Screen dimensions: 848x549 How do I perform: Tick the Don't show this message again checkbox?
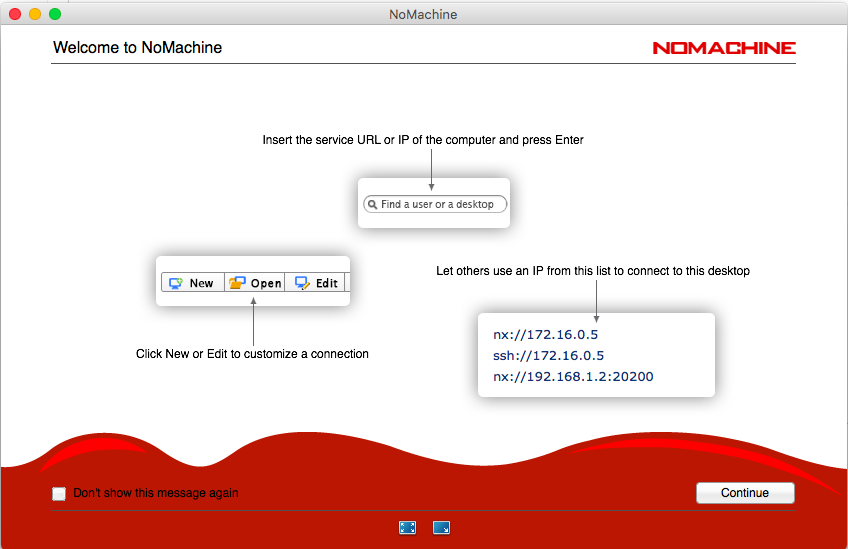[59, 493]
